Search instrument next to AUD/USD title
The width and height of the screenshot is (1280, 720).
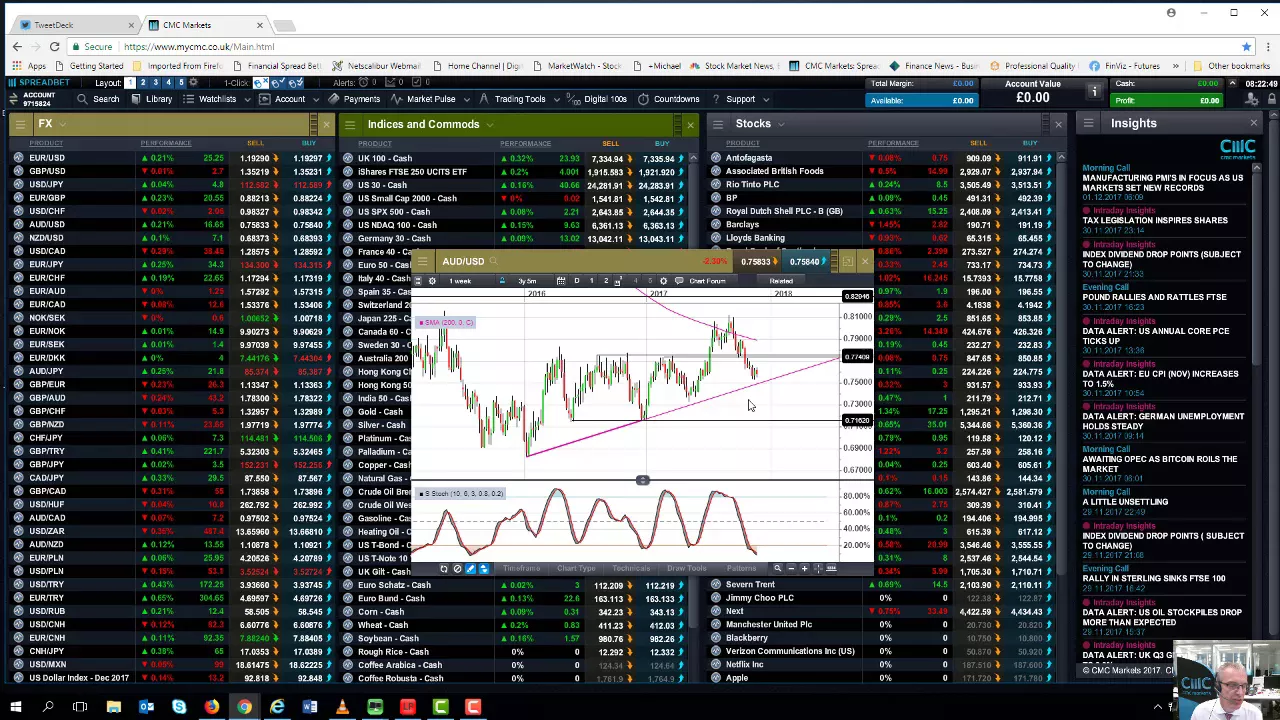coord(493,261)
